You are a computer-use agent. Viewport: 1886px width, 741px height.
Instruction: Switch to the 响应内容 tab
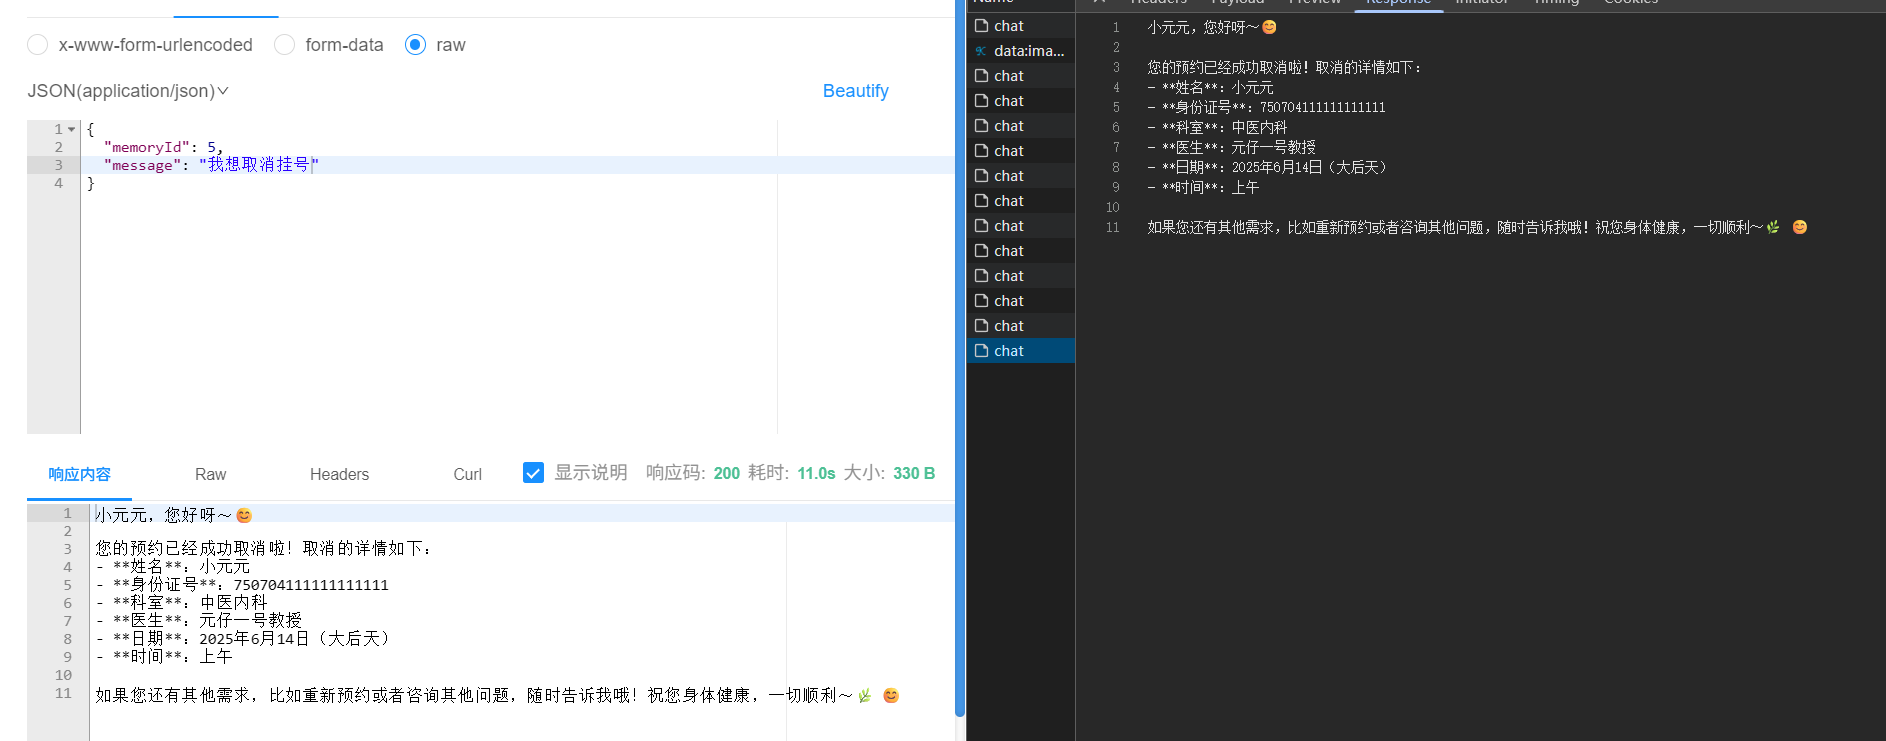click(x=79, y=474)
